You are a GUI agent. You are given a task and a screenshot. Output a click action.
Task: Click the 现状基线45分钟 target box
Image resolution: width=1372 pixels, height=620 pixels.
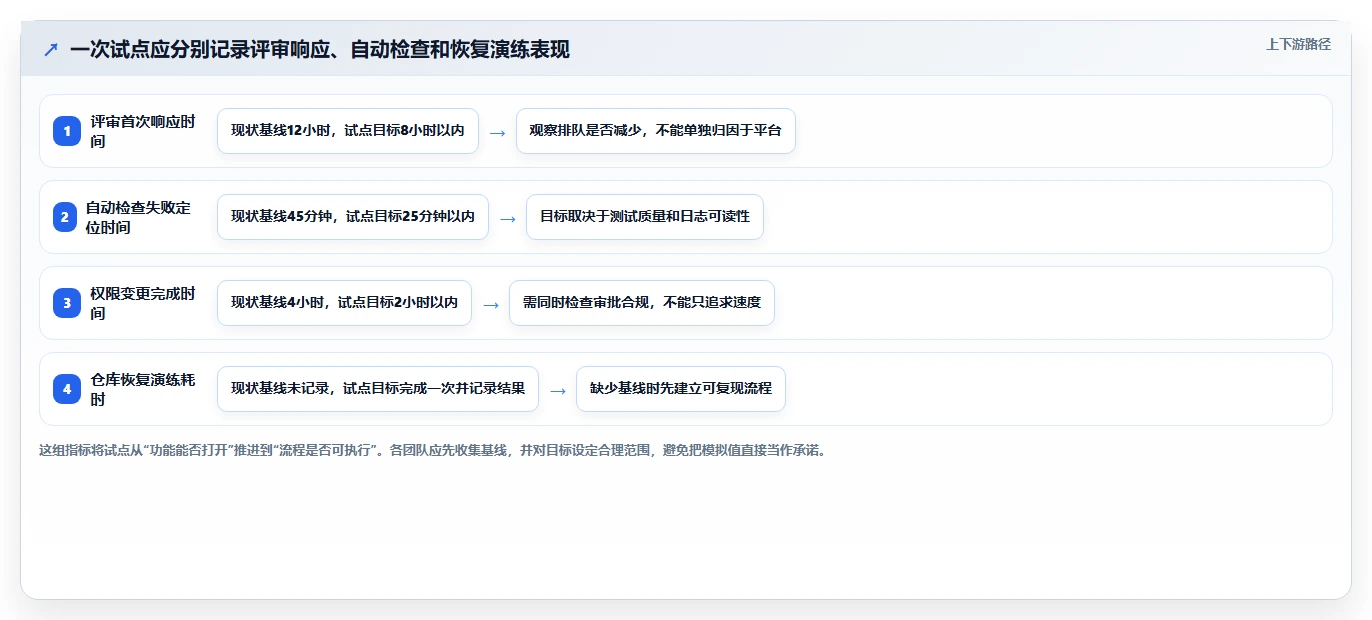(353, 217)
